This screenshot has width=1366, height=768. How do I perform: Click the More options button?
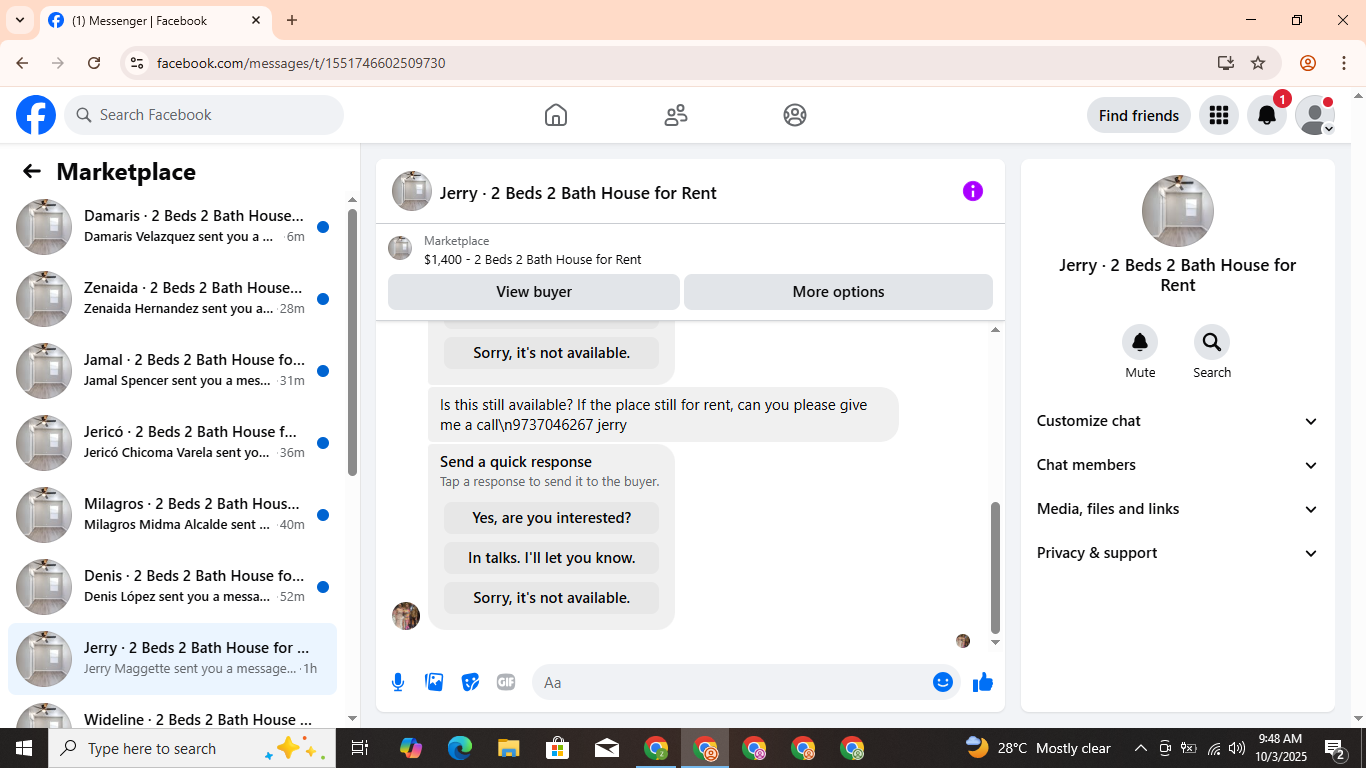tap(838, 292)
